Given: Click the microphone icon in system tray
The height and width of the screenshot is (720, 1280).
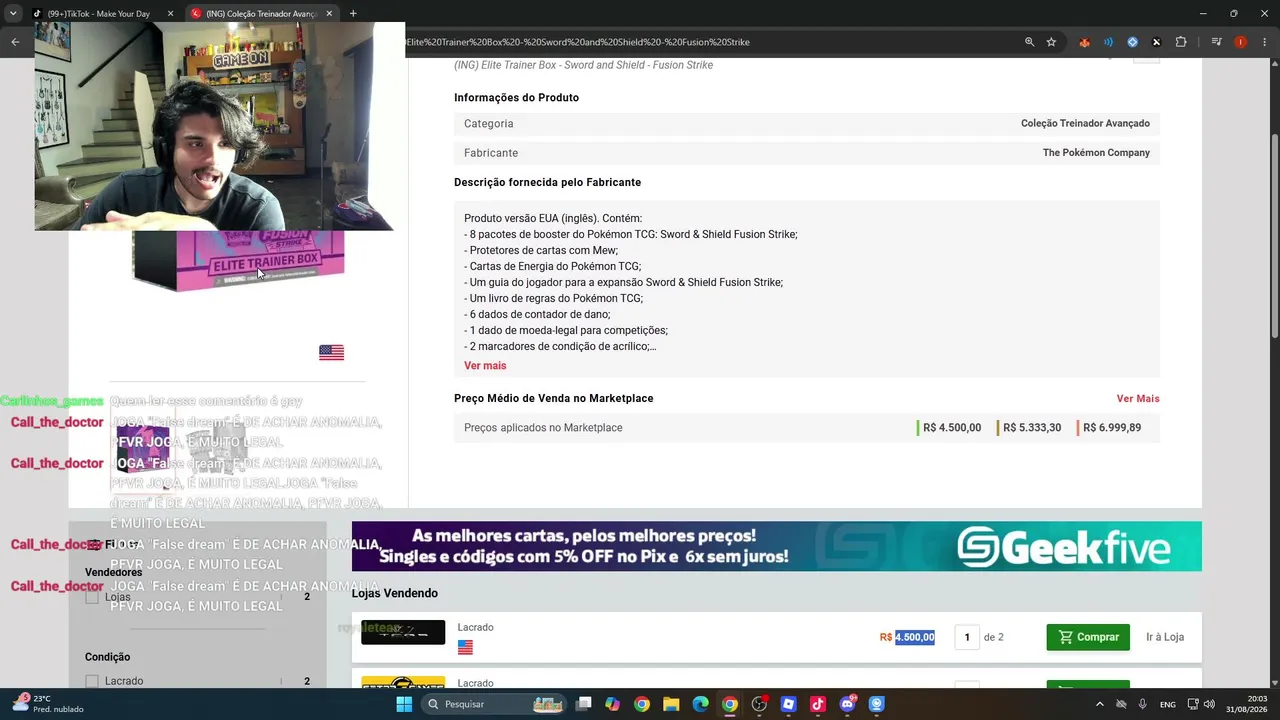Looking at the screenshot, I should pyautogui.click(x=1142, y=704).
